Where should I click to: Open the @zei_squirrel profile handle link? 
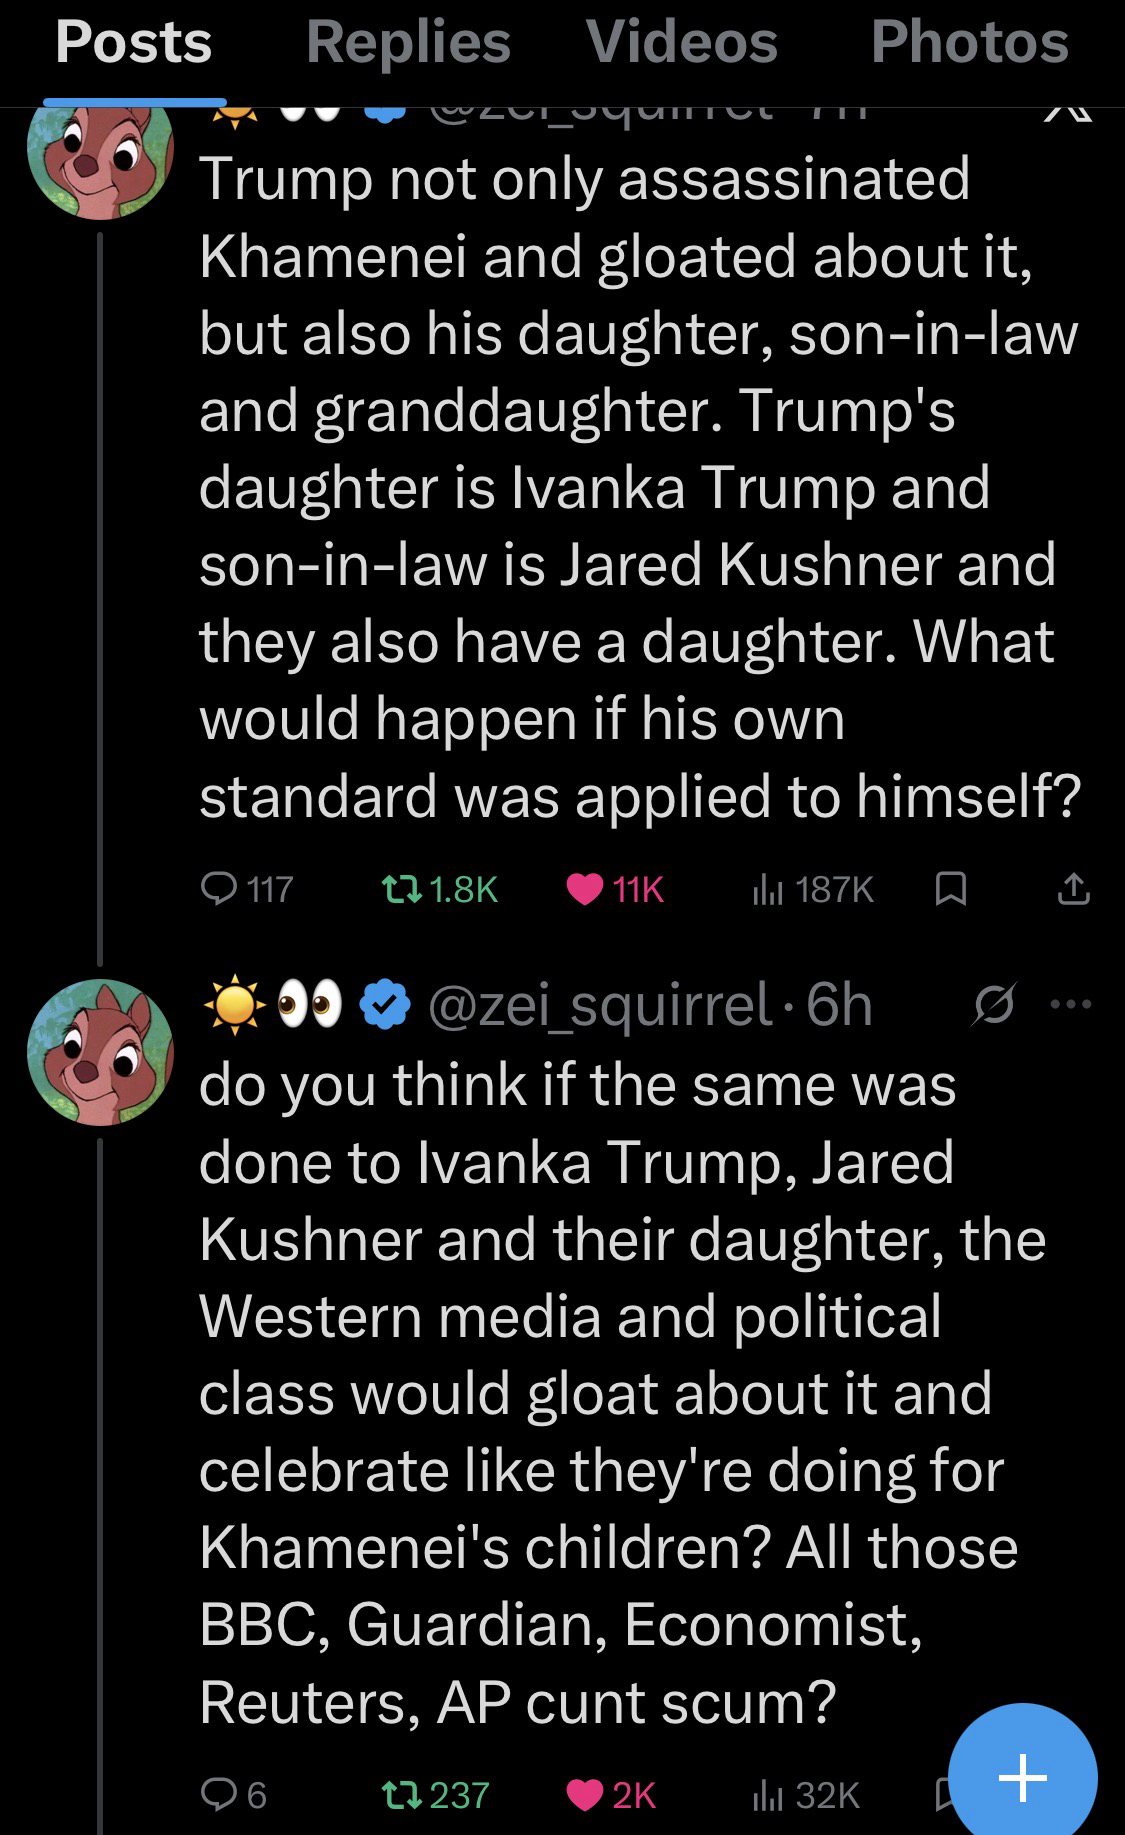pos(600,1004)
